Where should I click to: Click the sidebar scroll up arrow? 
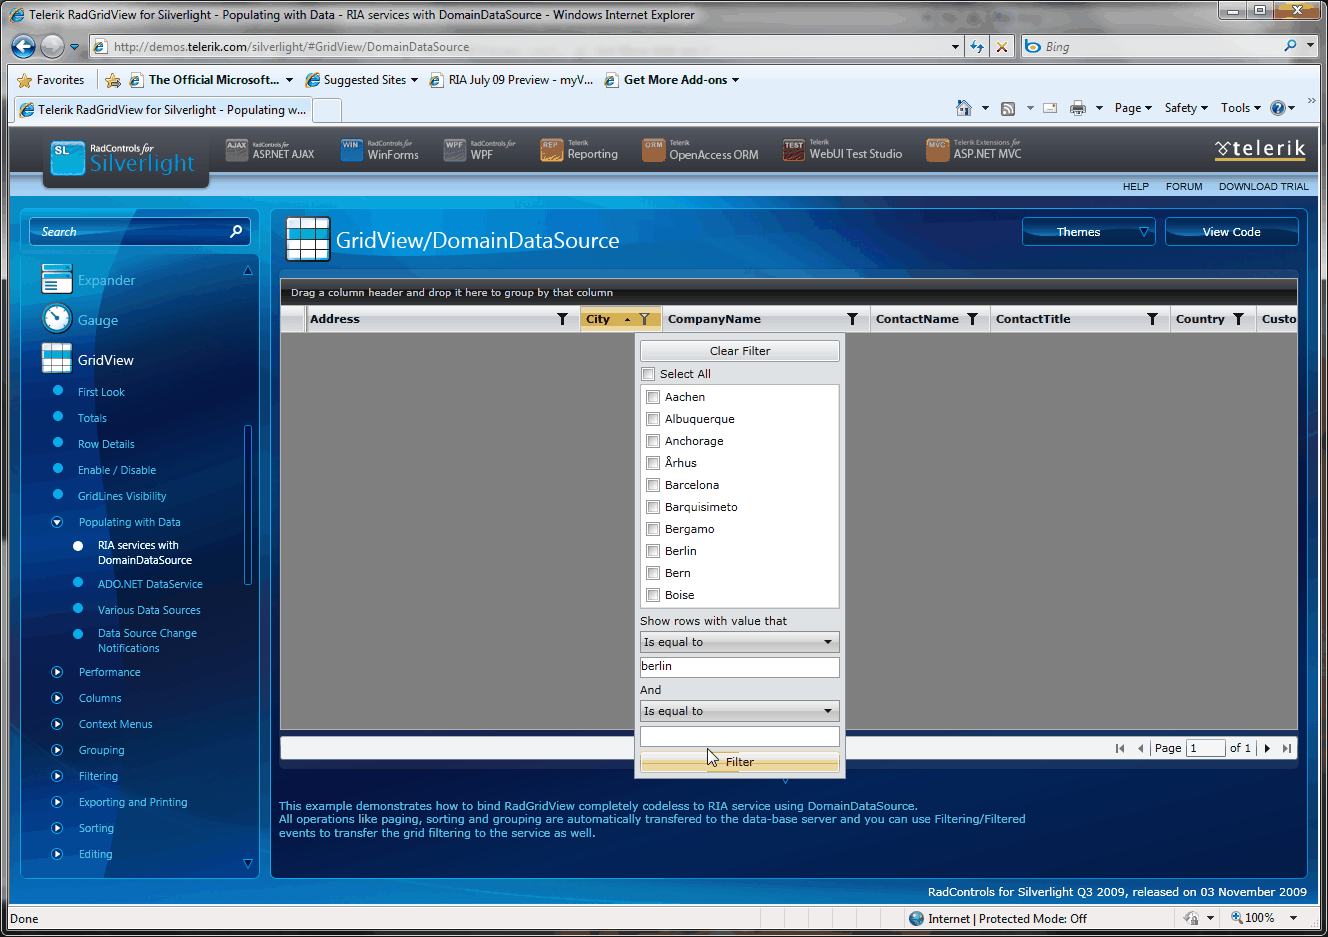[x=248, y=271]
